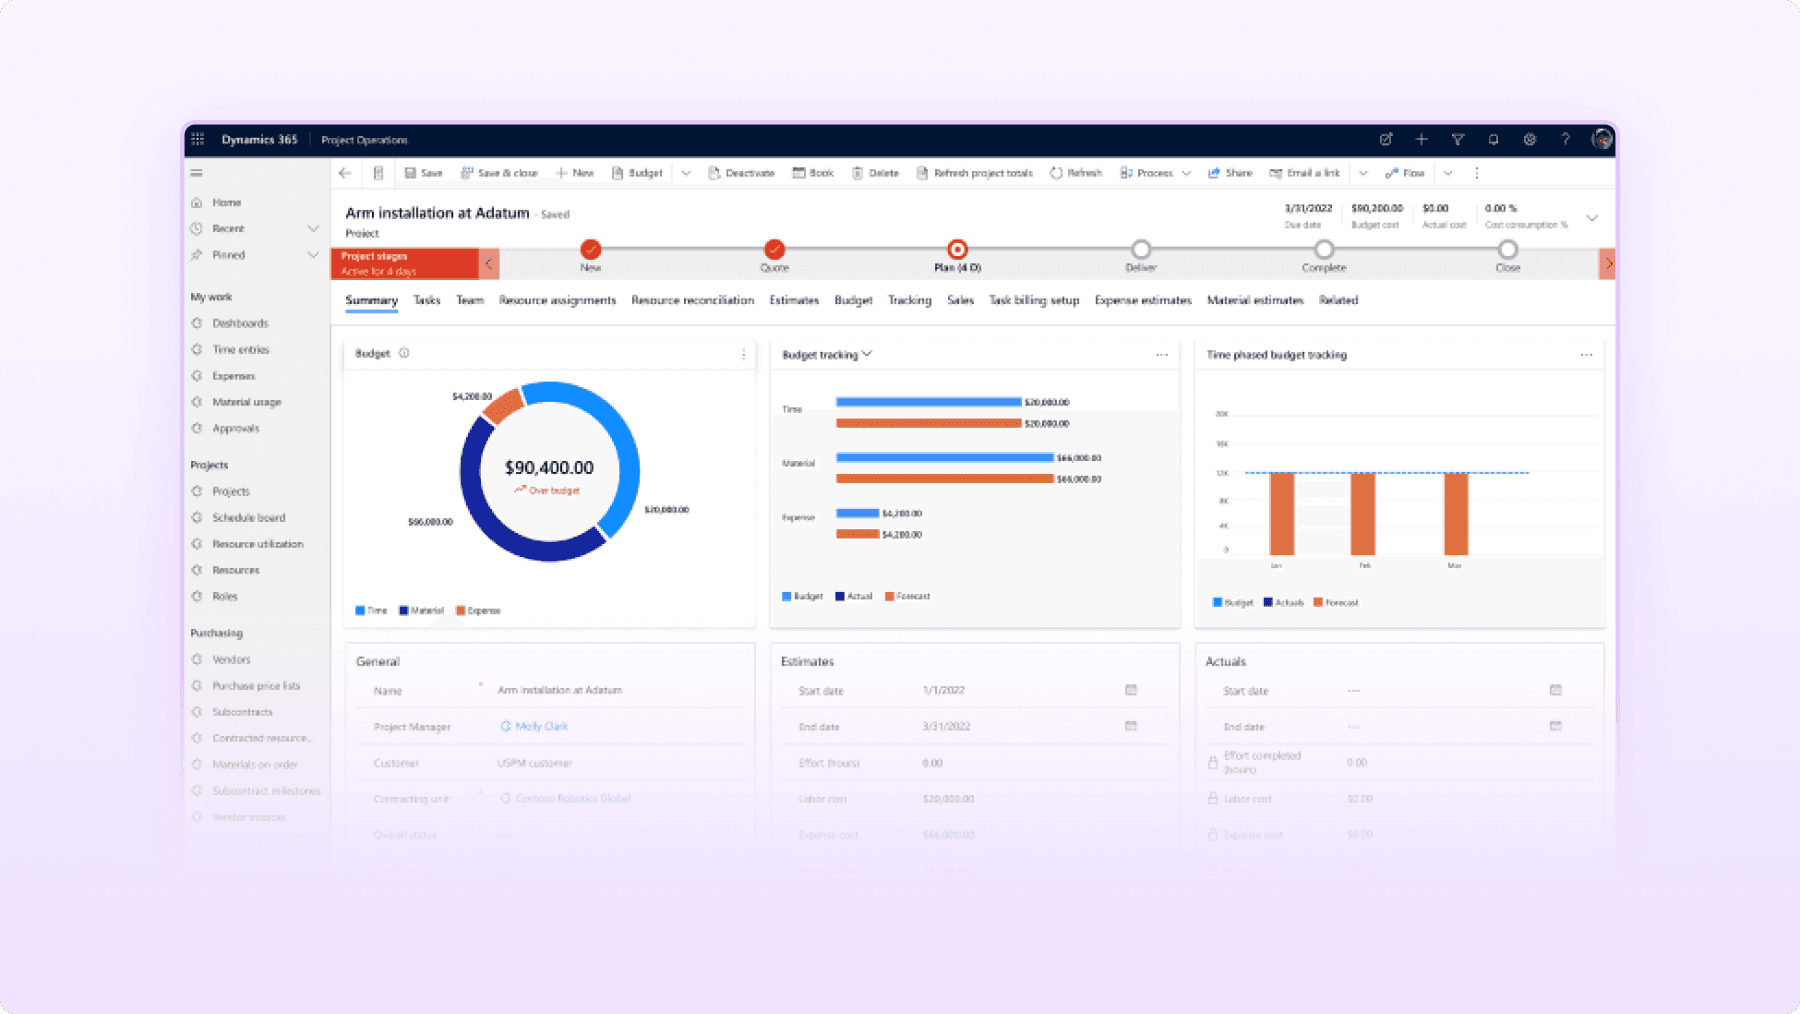Viewport: 1800px width, 1014px height.
Task: Open command bar overflow vertical ellipsis
Action: pyautogui.click(x=1476, y=173)
